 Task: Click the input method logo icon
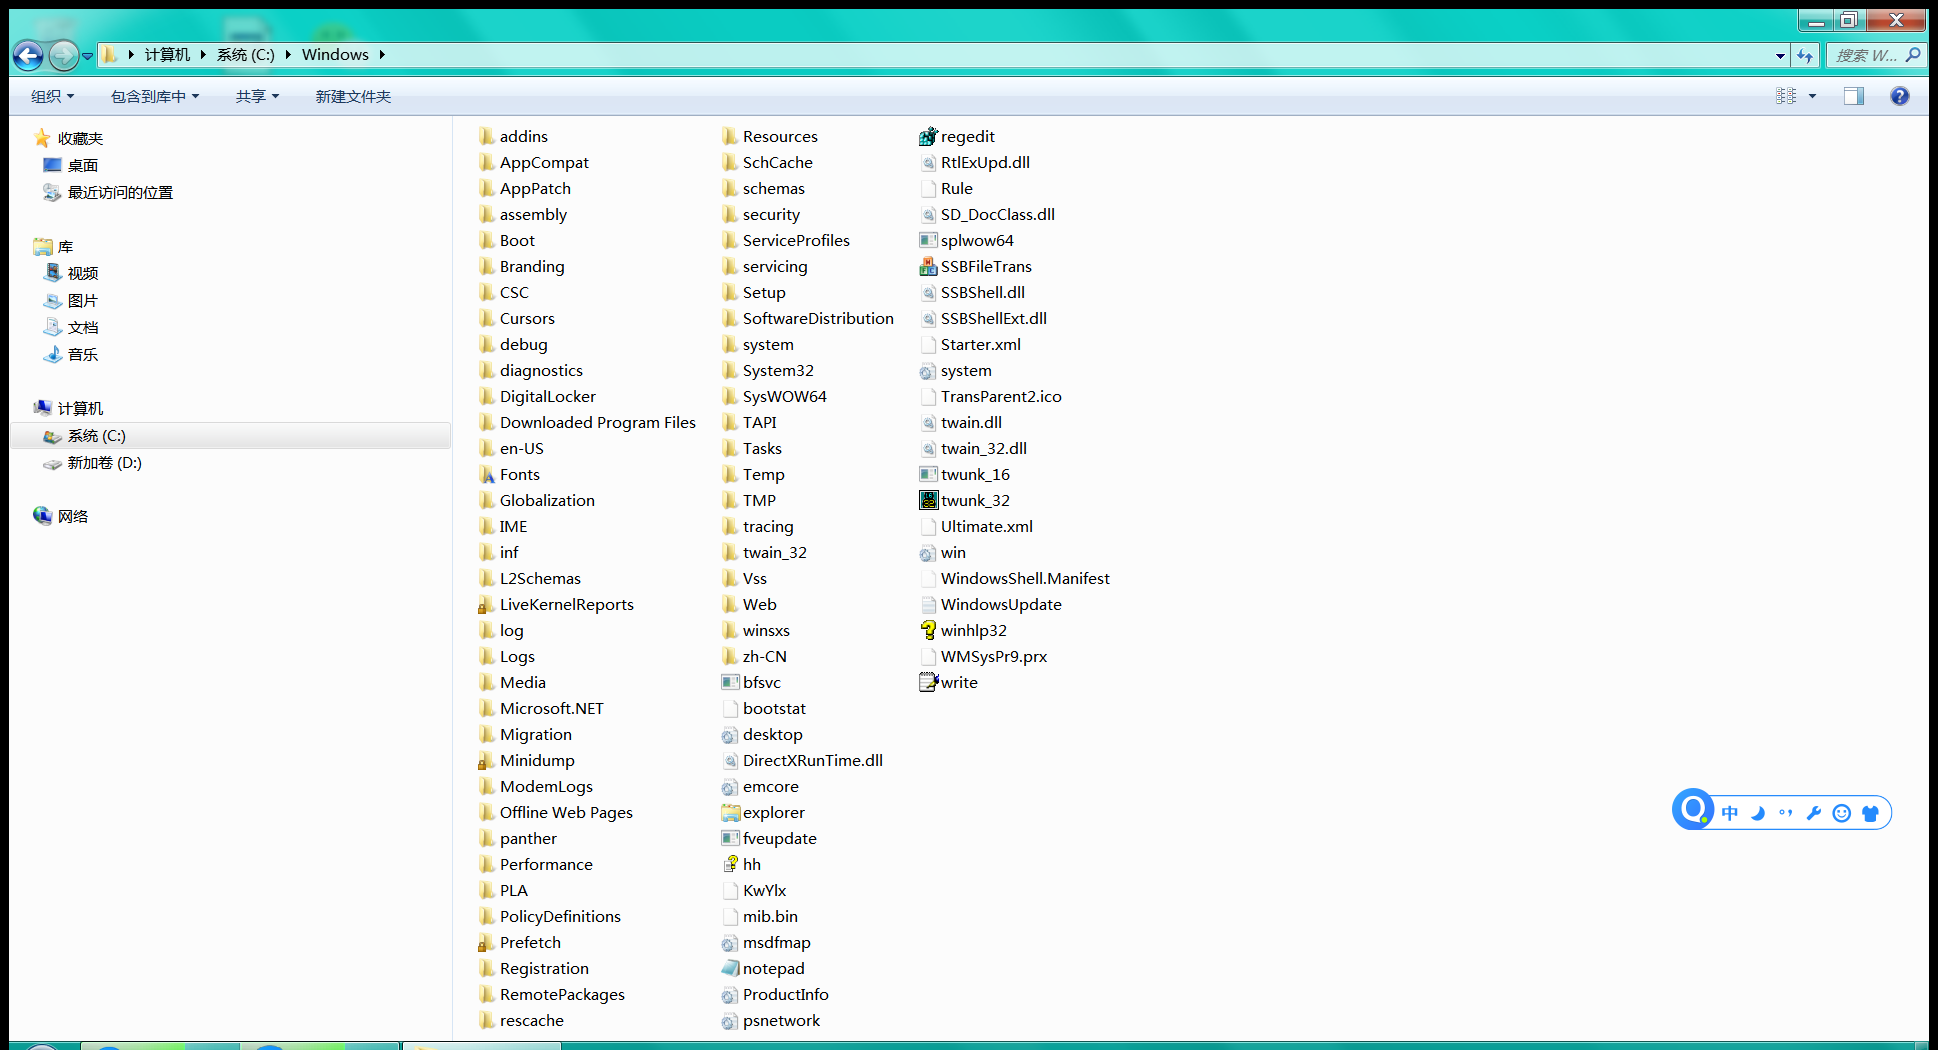click(1693, 810)
